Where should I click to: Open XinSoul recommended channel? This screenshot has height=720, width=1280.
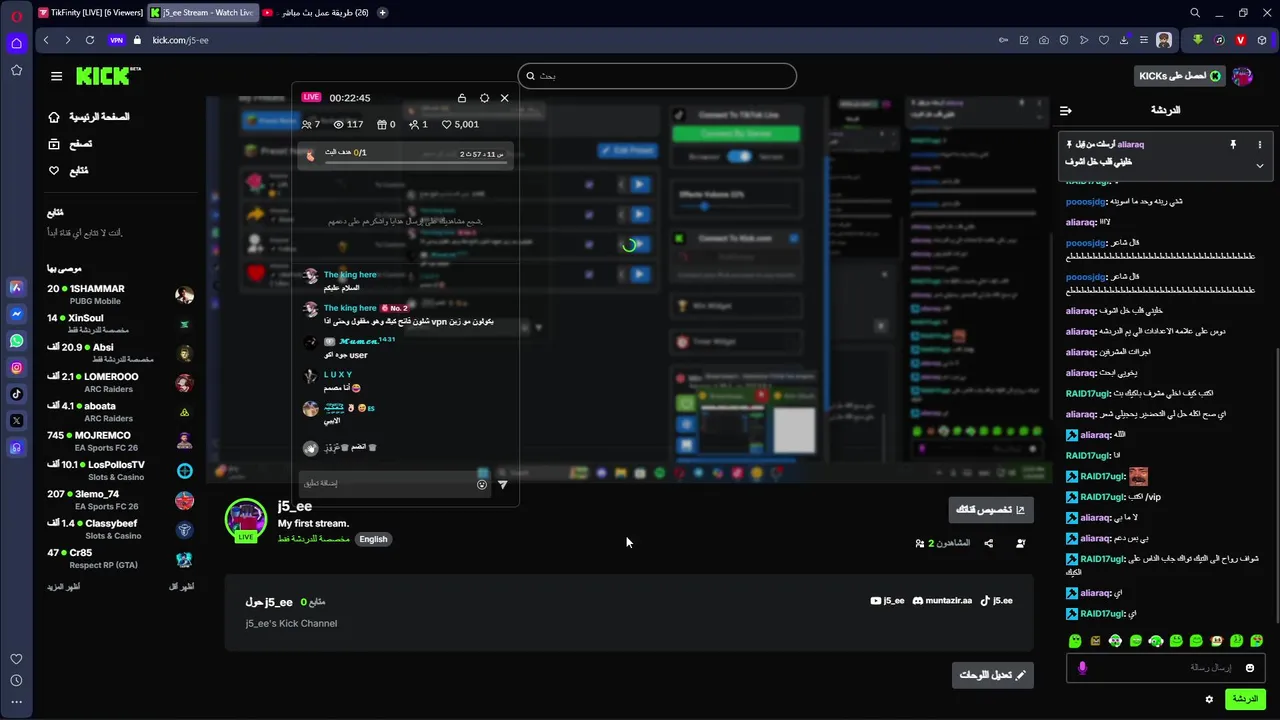tap(120, 324)
